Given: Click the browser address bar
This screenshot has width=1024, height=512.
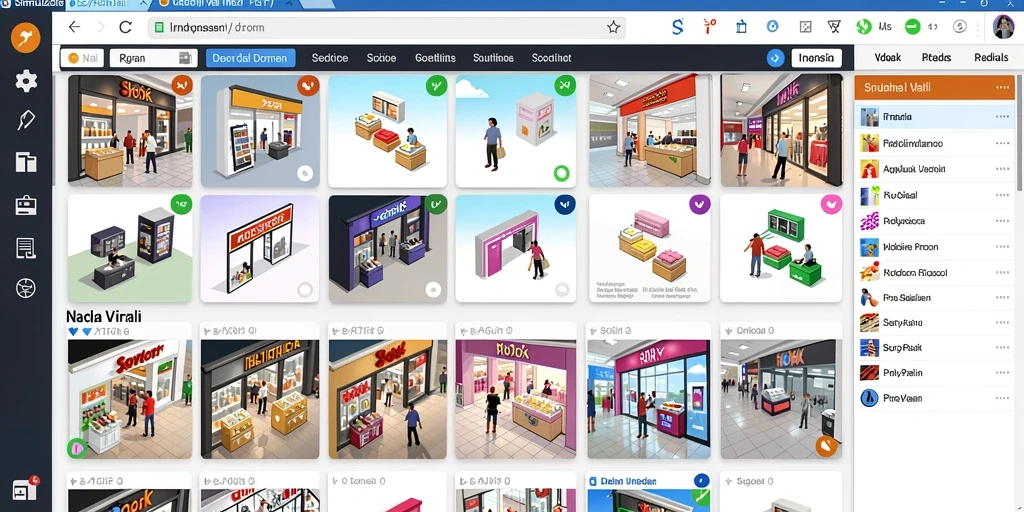Looking at the screenshot, I should 387,27.
